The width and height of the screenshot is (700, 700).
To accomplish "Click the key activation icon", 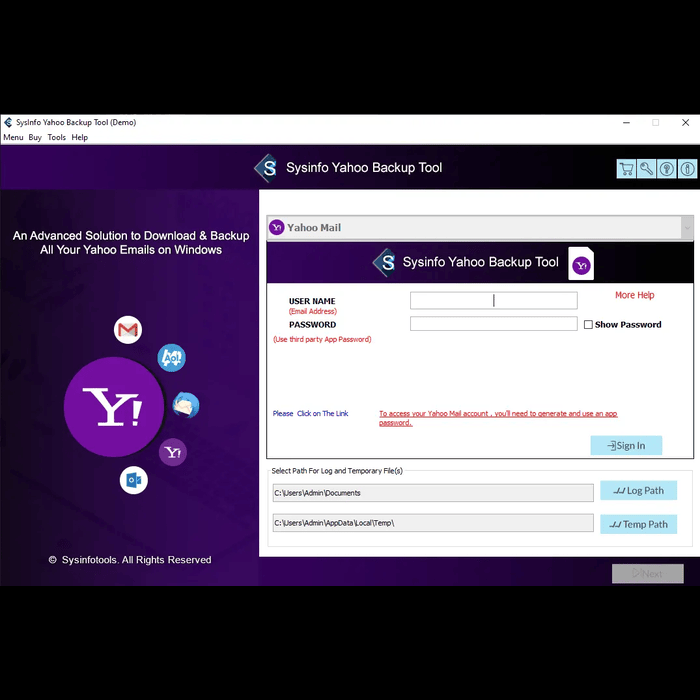I will coord(646,169).
